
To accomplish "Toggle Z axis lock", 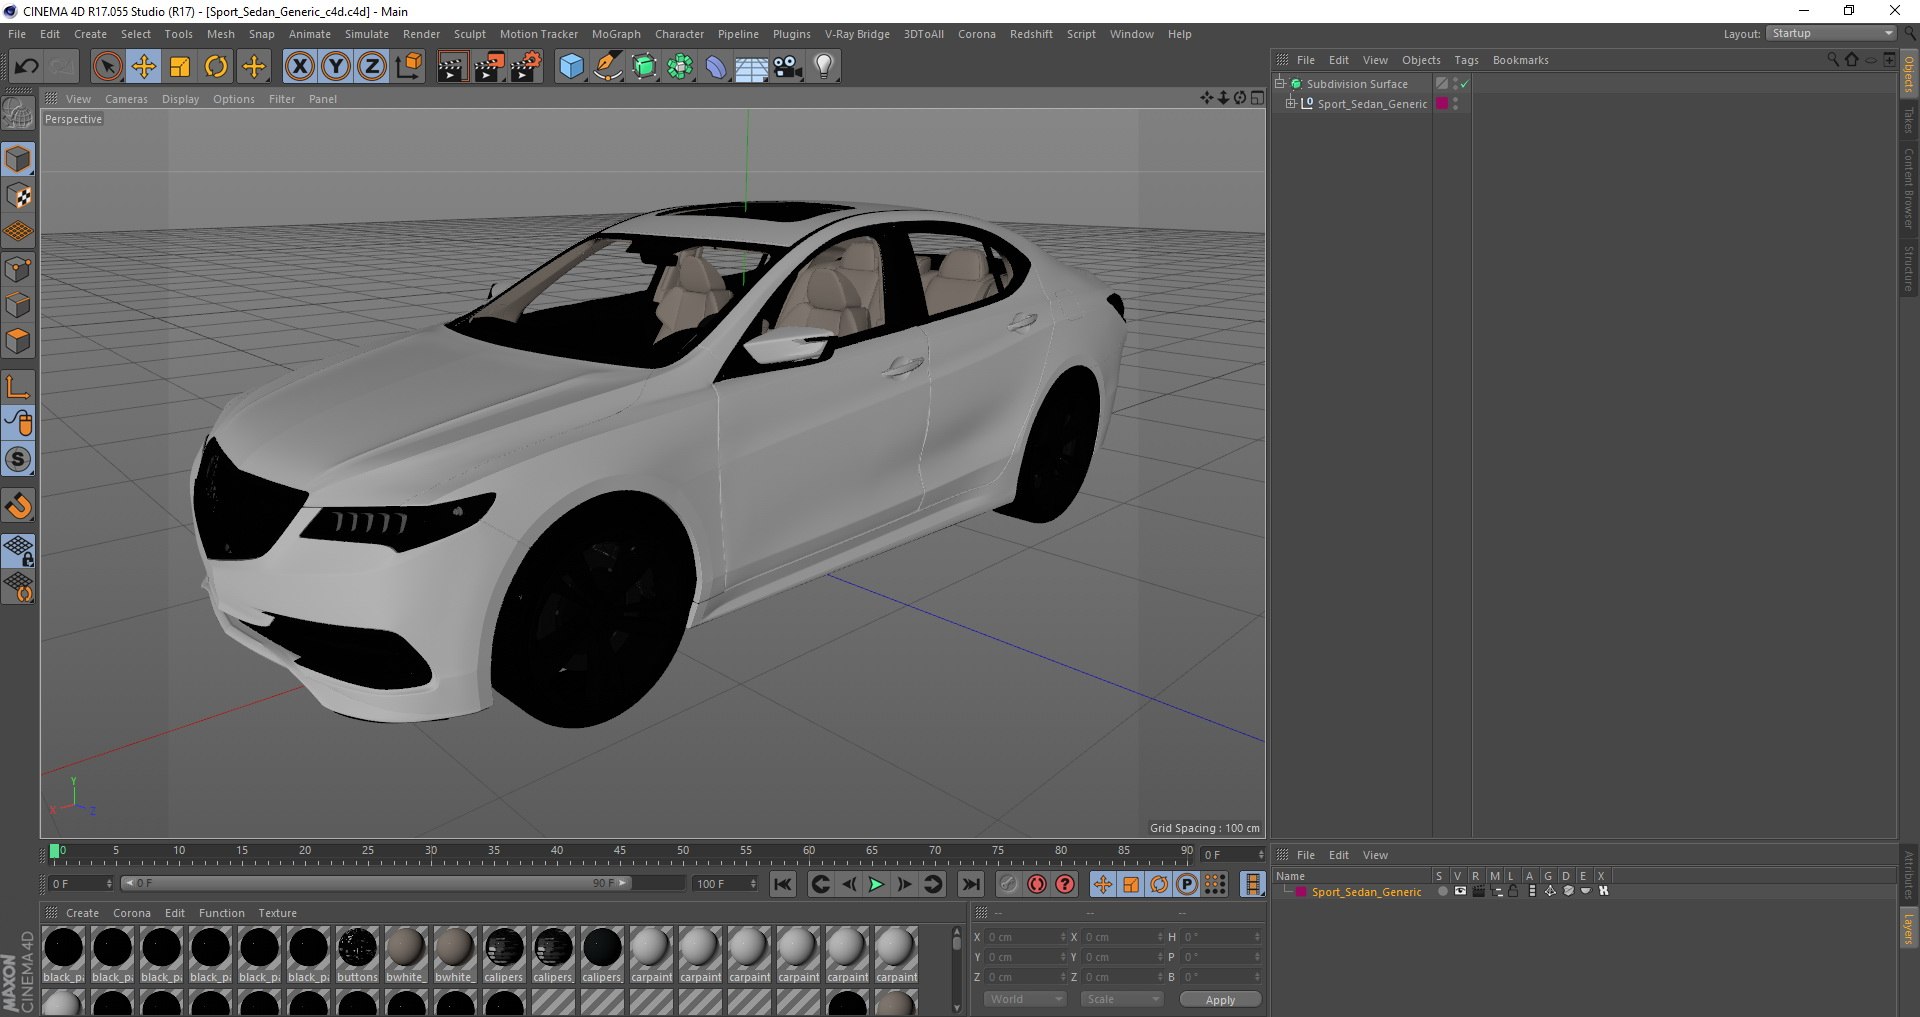I will (372, 67).
